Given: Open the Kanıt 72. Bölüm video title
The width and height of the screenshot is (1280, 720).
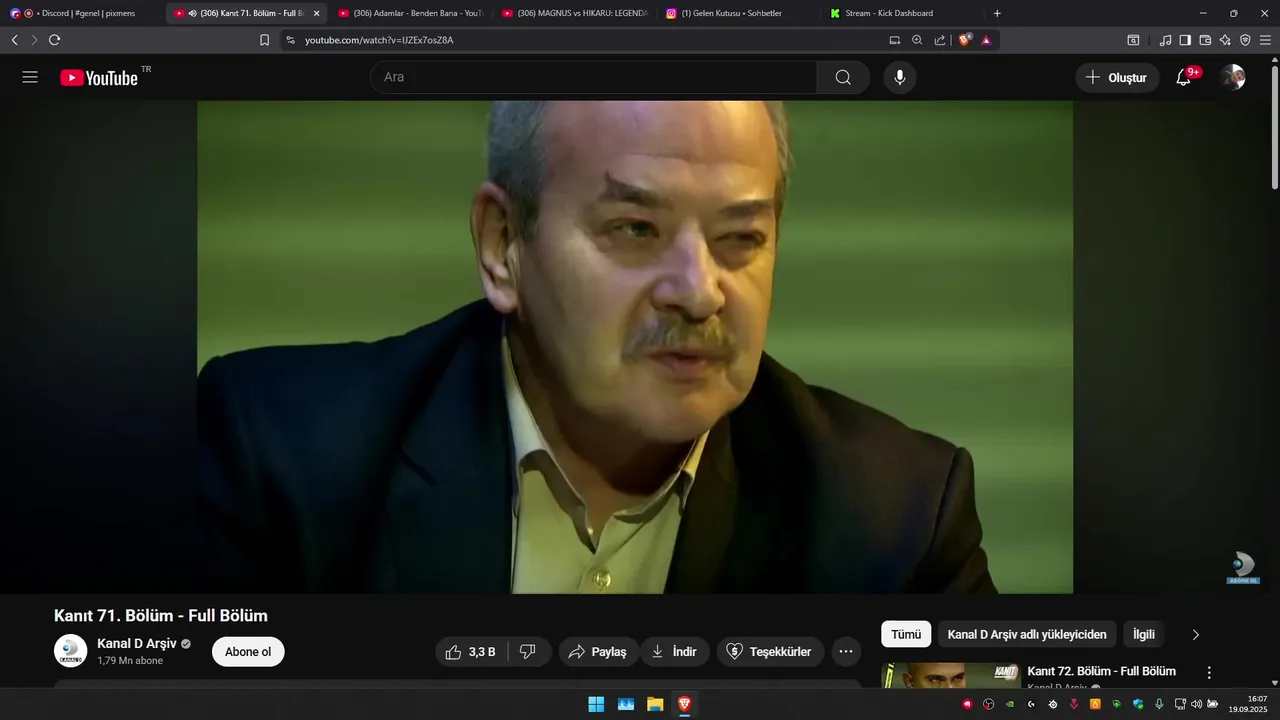Looking at the screenshot, I should tap(1101, 671).
